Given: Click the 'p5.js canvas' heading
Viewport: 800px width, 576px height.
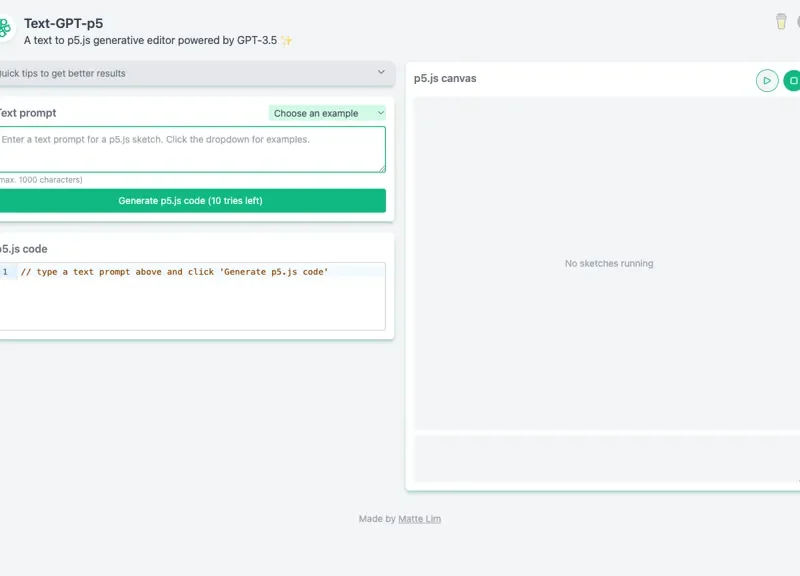Looking at the screenshot, I should [445, 79].
